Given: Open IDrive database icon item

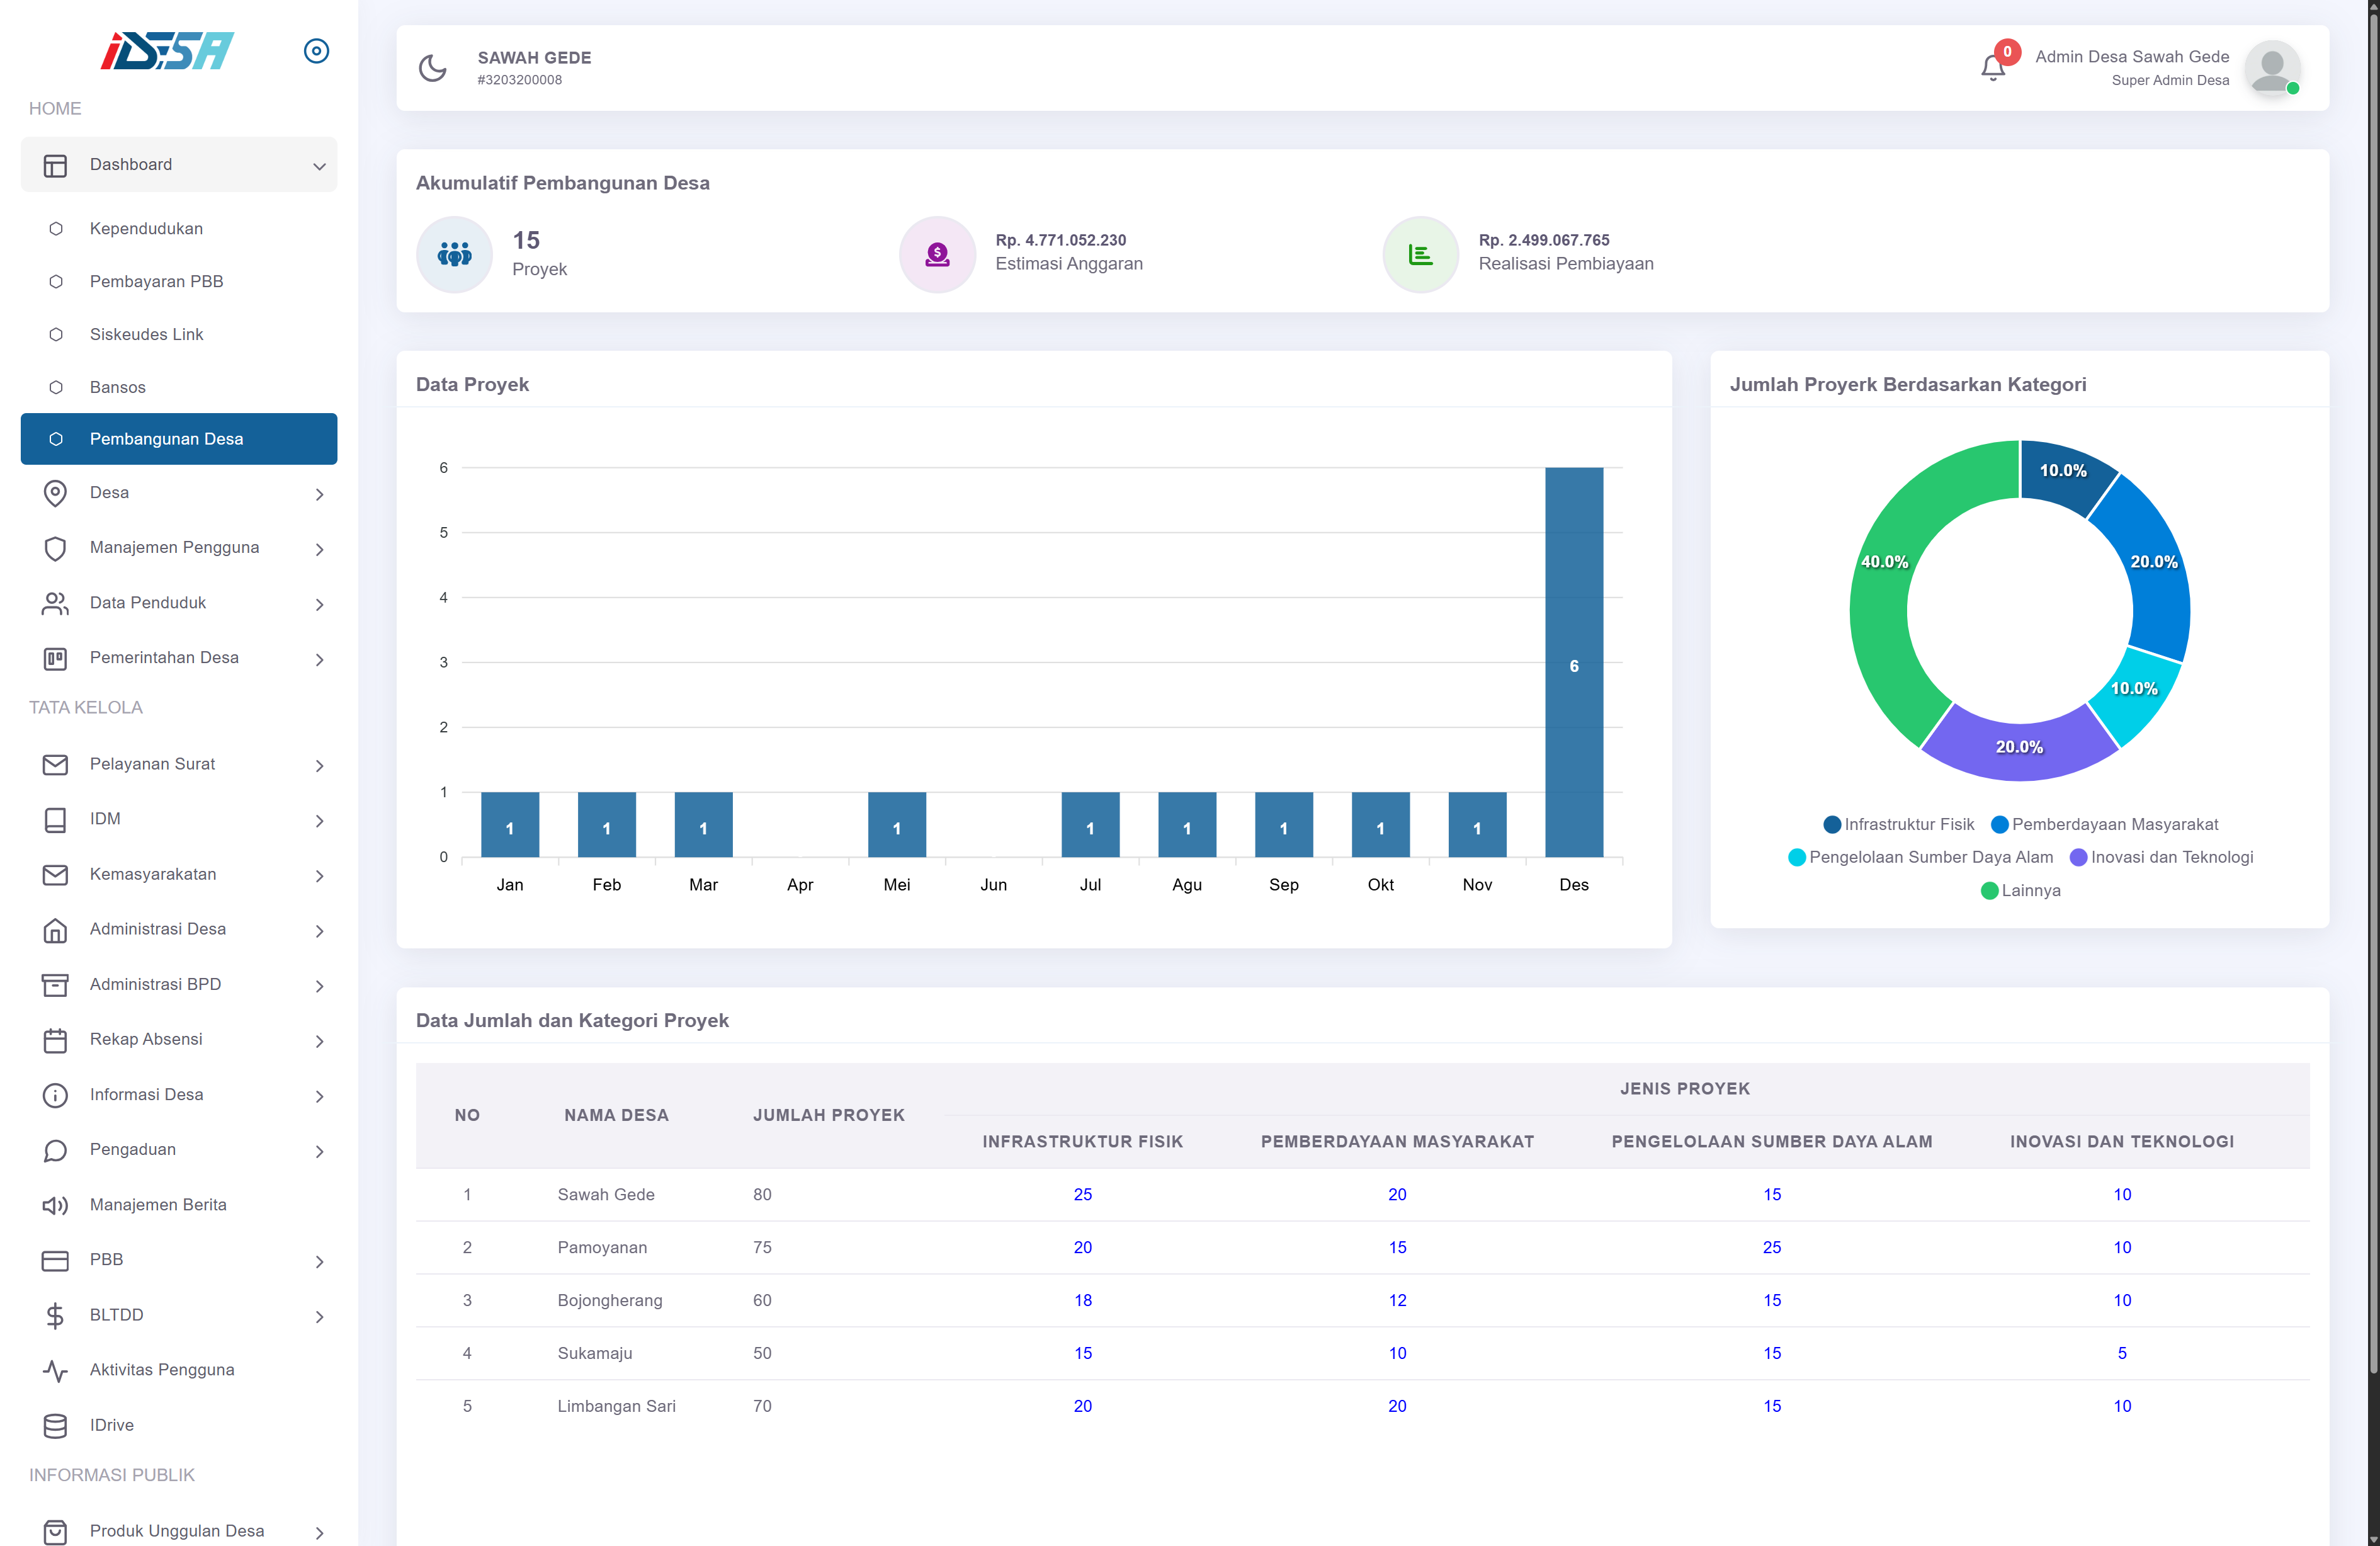Looking at the screenshot, I should click(56, 1425).
